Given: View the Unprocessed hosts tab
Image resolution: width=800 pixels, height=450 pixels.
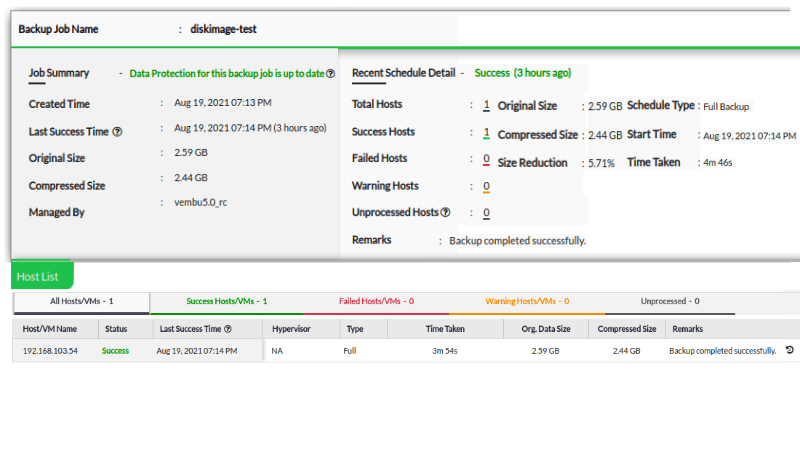Looking at the screenshot, I should 670,301.
